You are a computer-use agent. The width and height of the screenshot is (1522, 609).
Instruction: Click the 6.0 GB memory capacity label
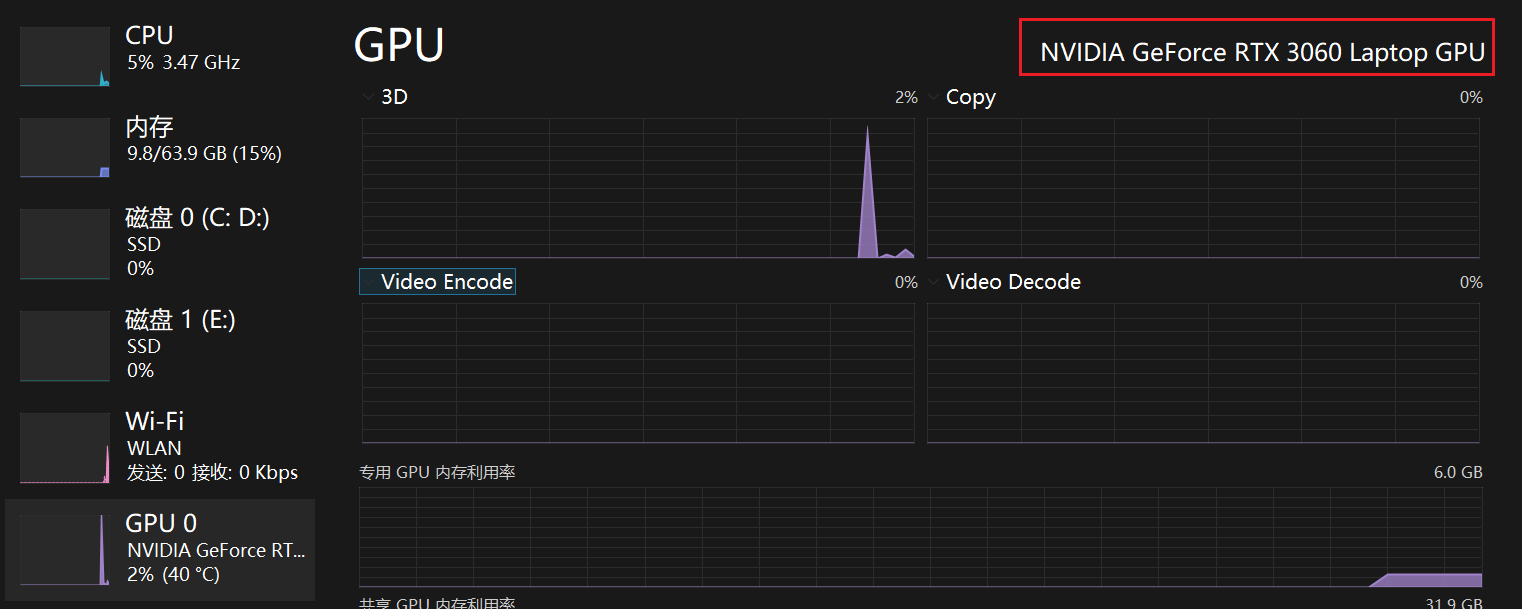click(x=1458, y=472)
